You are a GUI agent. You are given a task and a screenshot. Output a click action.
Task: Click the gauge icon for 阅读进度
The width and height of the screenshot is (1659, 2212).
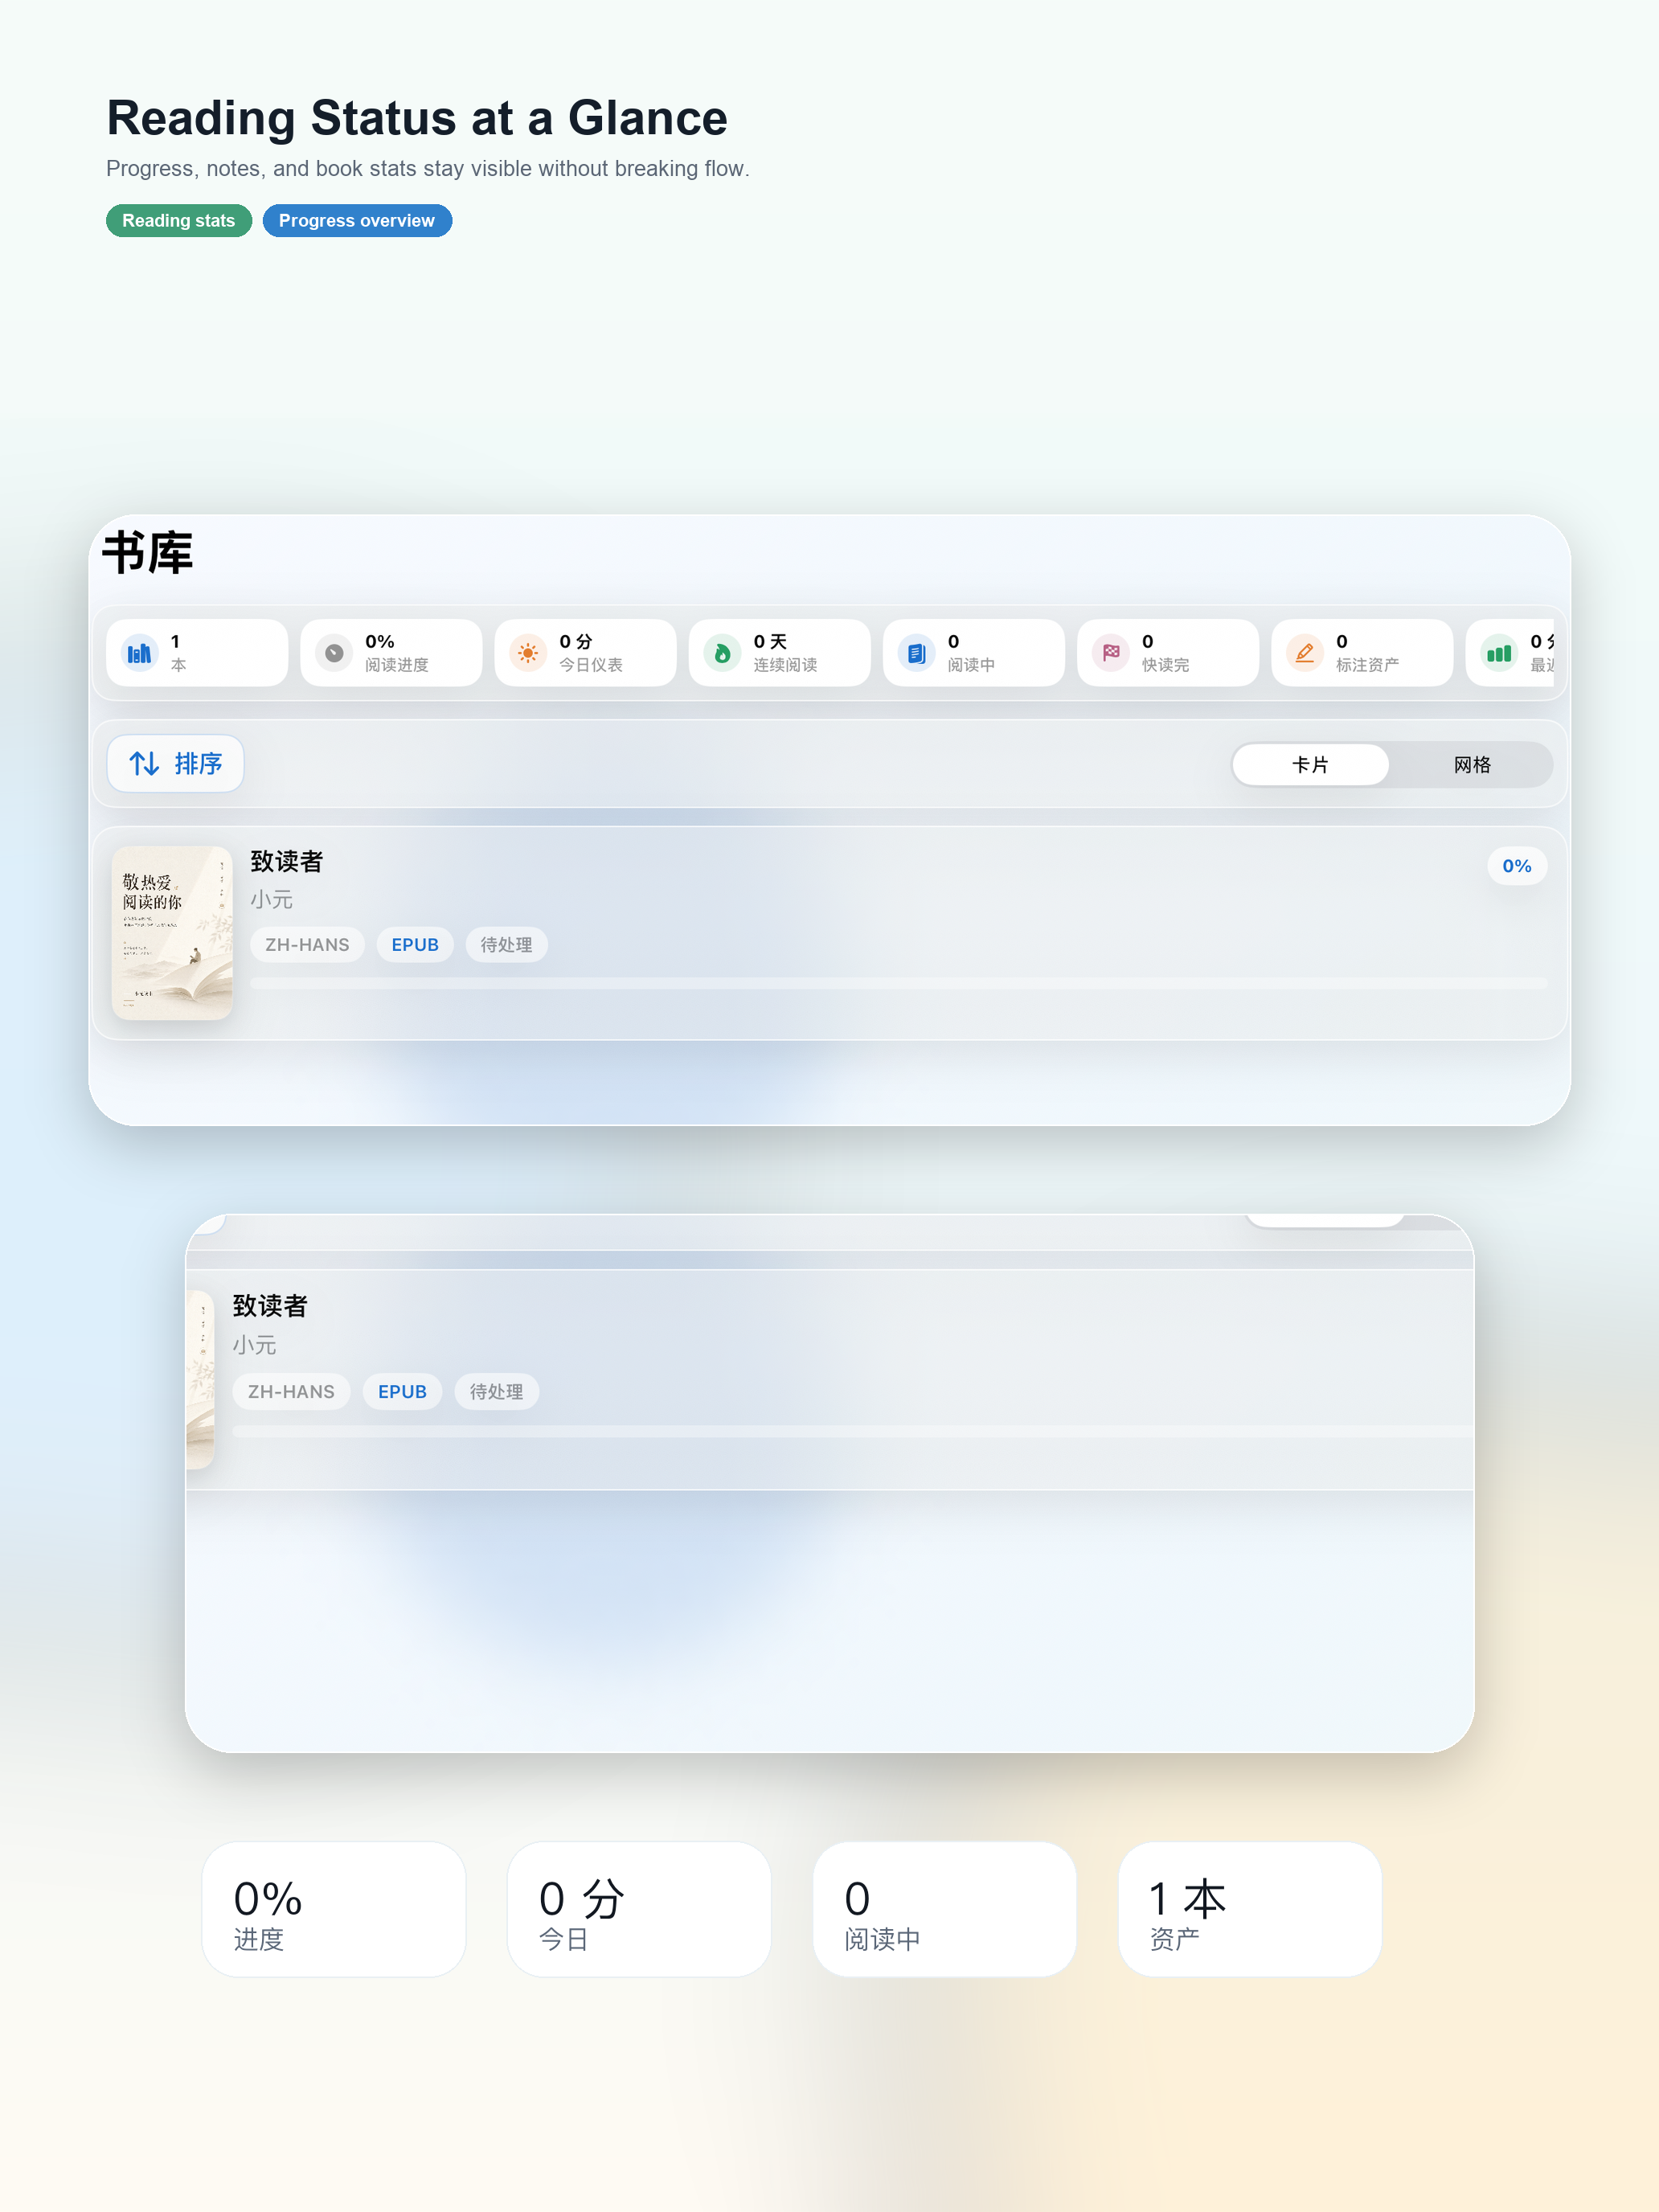334,653
